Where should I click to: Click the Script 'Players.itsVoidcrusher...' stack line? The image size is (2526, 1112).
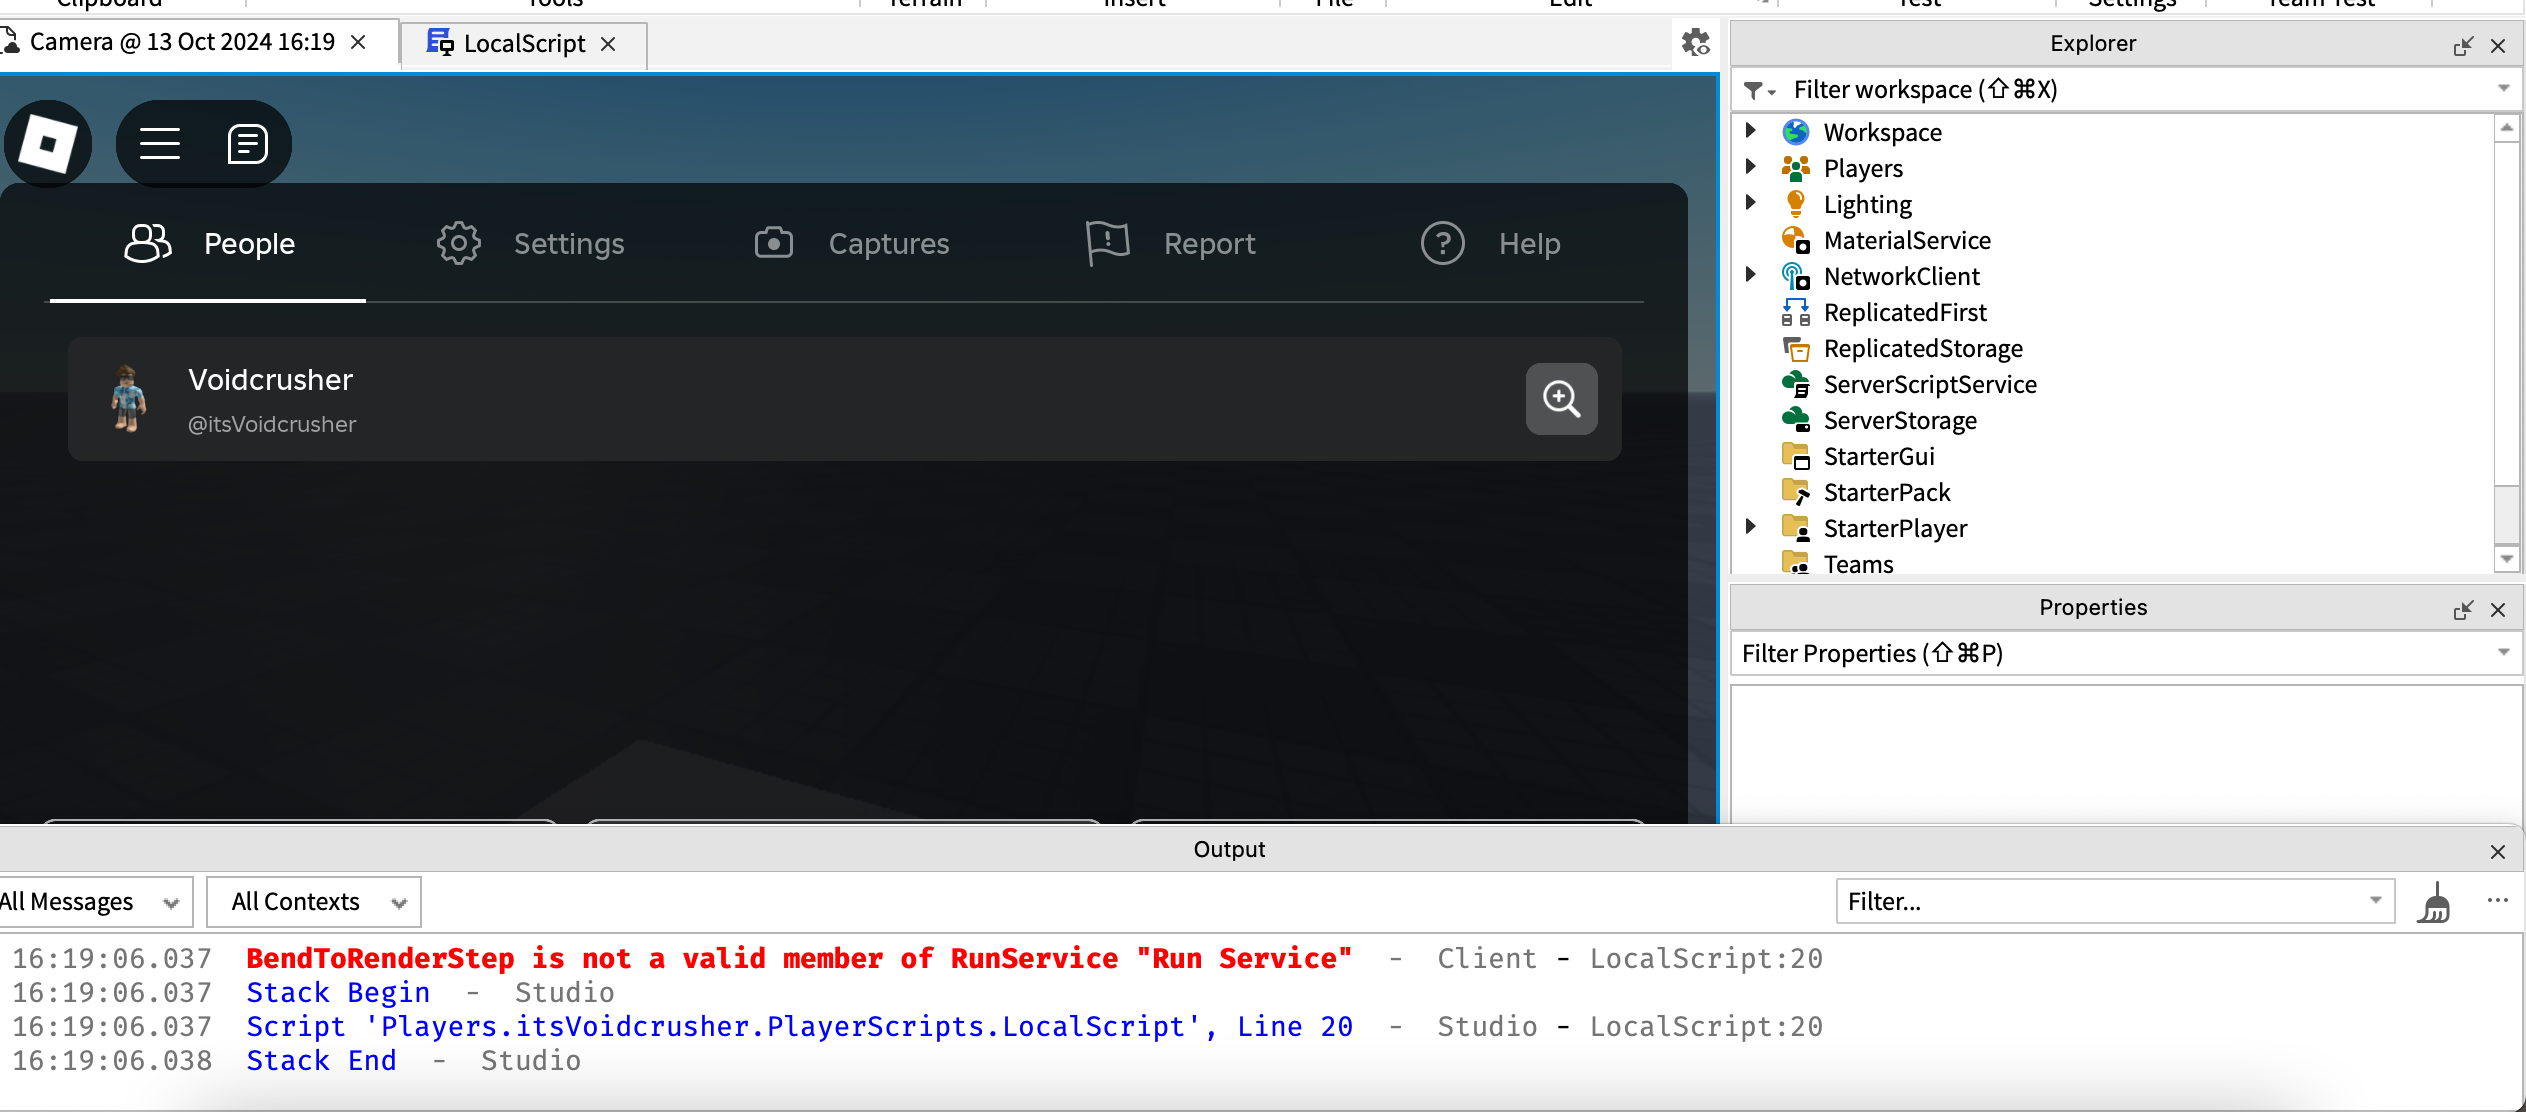point(799,1026)
